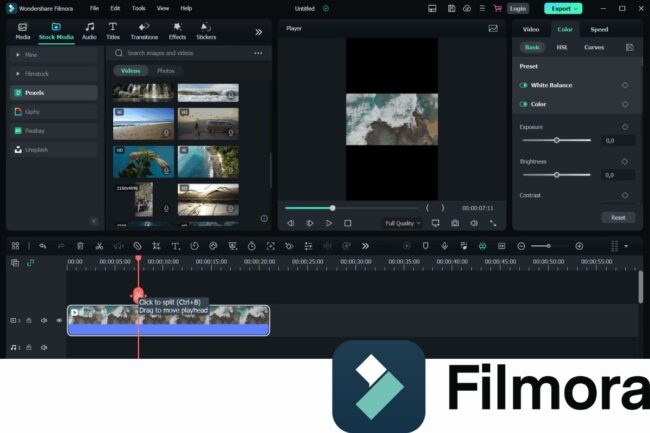Click the Export button
This screenshot has height=433, width=650.
click(x=562, y=8)
